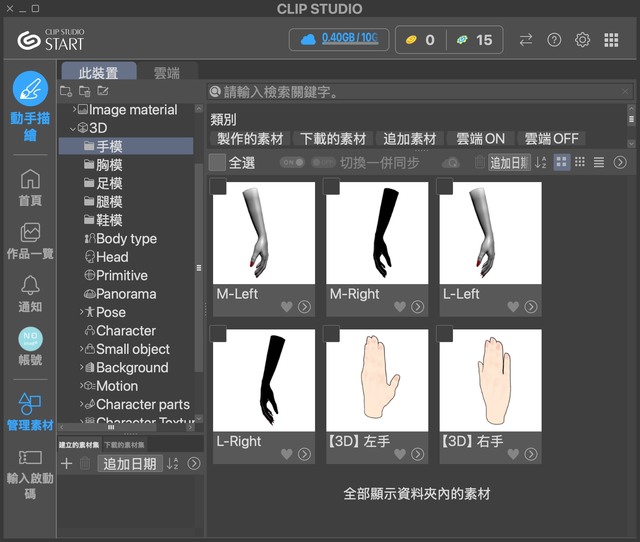The image size is (640, 542).
Task: Select the 手模 folder
Action: point(126,146)
